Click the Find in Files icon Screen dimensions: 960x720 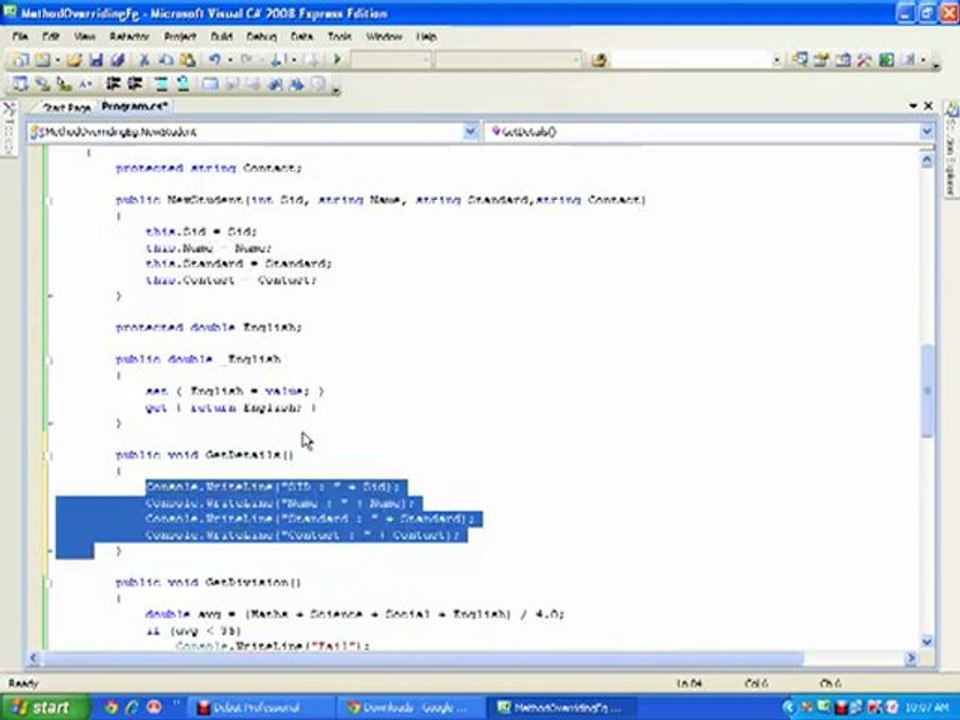[599, 59]
